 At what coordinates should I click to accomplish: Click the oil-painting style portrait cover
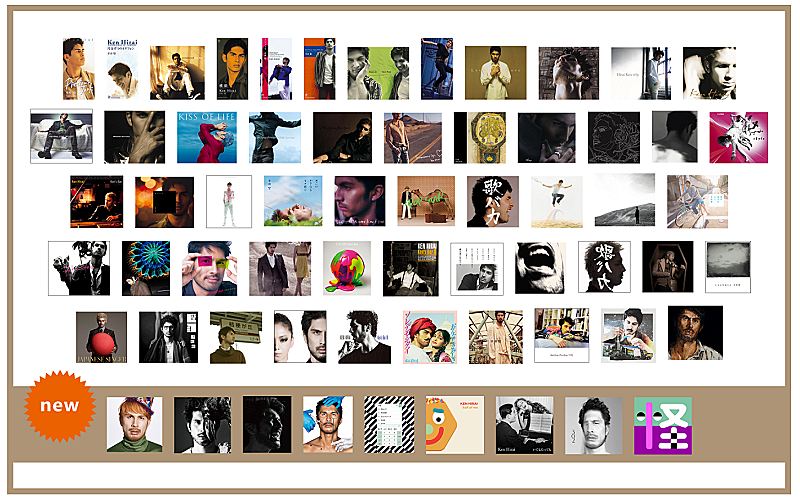(x=694, y=333)
